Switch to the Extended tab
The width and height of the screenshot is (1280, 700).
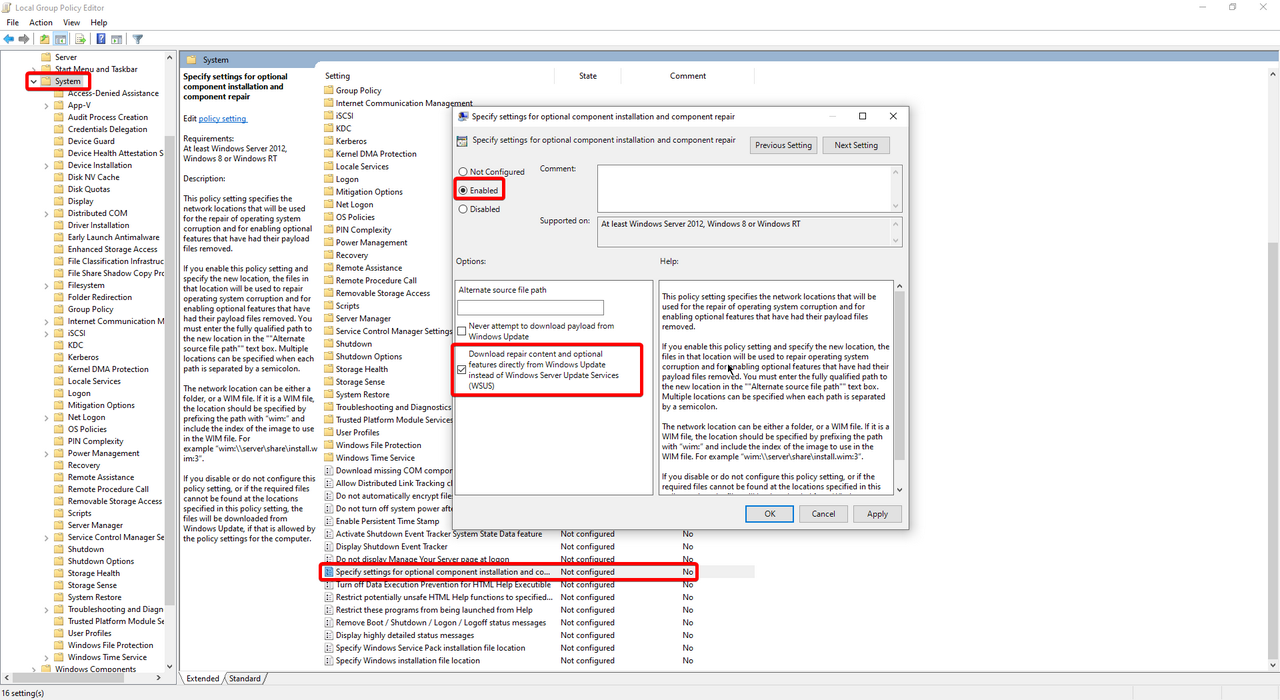[x=203, y=678]
